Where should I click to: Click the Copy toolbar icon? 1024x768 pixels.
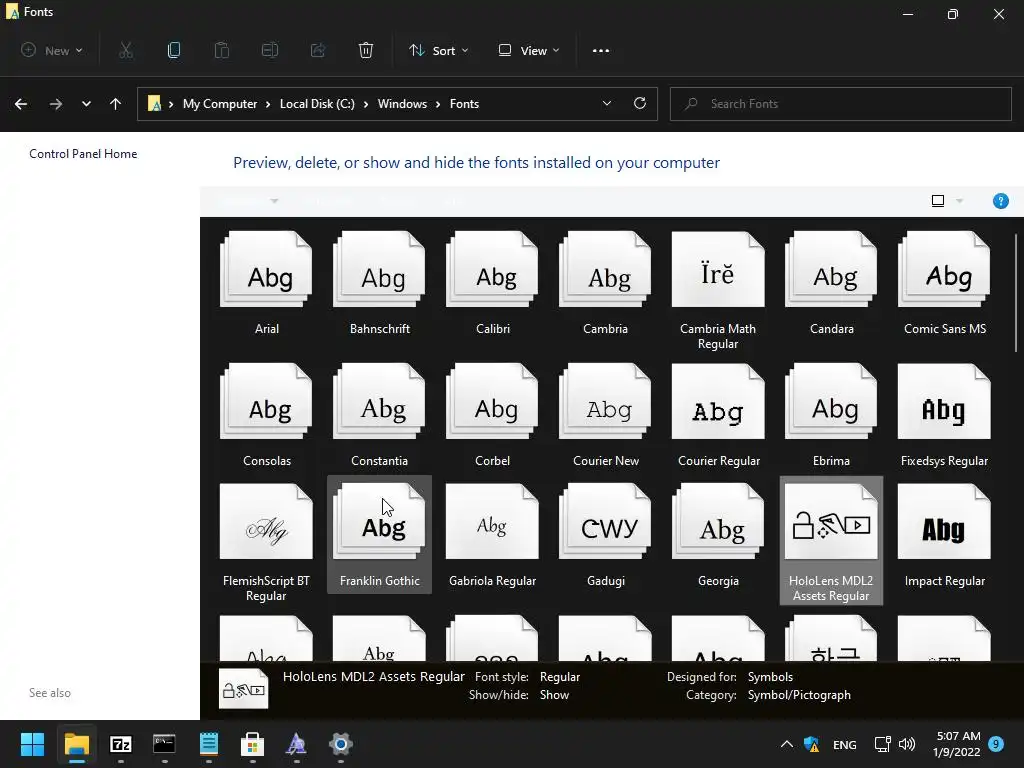(174, 50)
